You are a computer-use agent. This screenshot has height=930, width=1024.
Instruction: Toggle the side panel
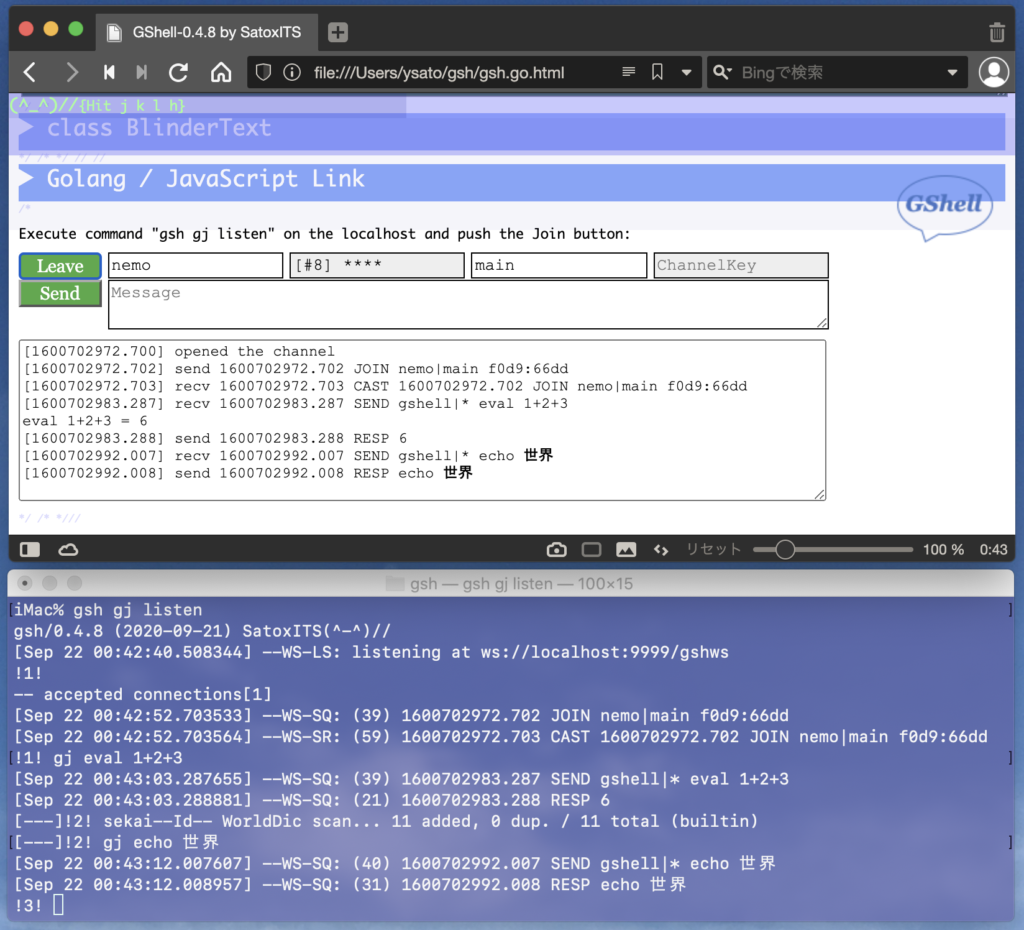[x=30, y=549]
